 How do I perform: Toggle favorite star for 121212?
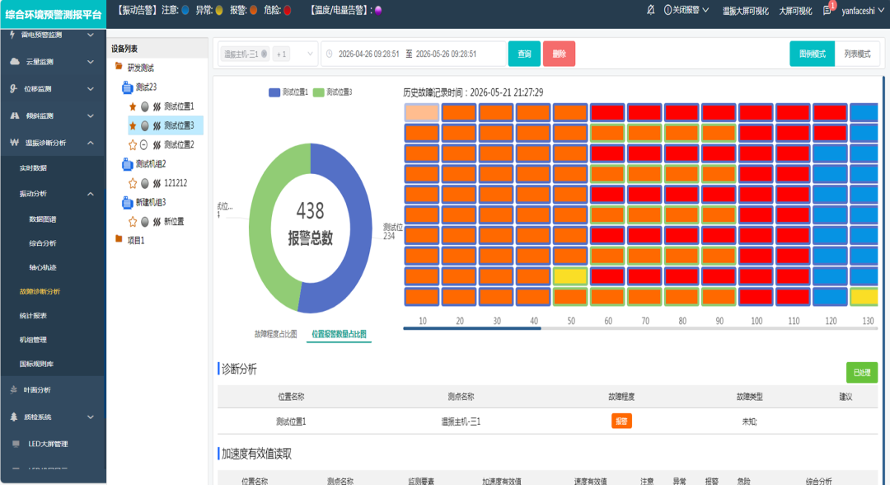133,183
